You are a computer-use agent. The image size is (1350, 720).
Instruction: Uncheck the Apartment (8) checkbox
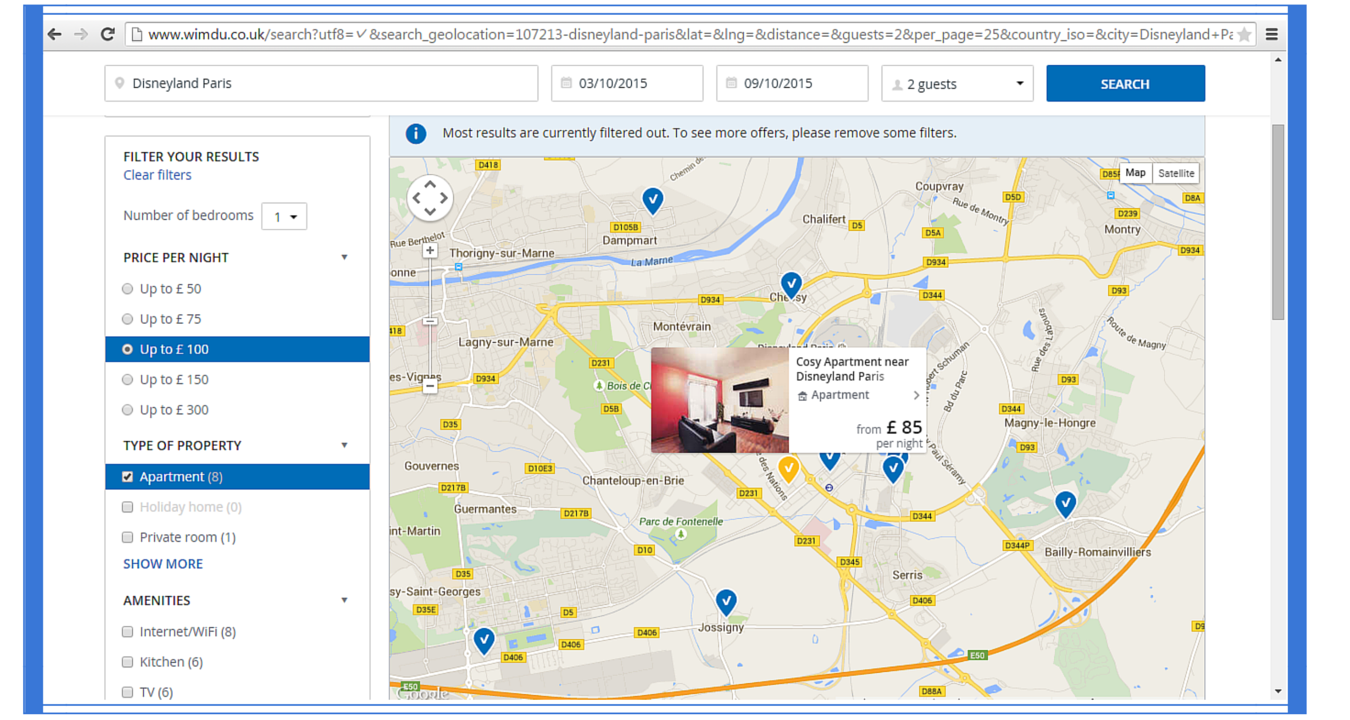click(x=127, y=477)
